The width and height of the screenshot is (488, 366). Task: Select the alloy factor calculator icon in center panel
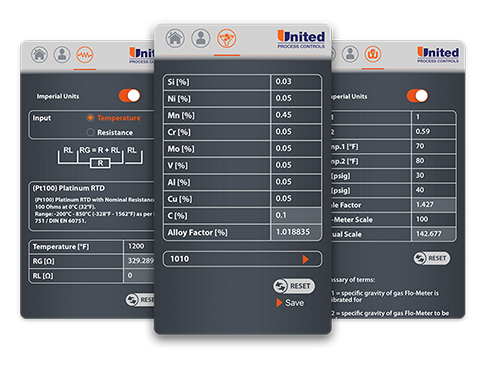click(x=227, y=38)
